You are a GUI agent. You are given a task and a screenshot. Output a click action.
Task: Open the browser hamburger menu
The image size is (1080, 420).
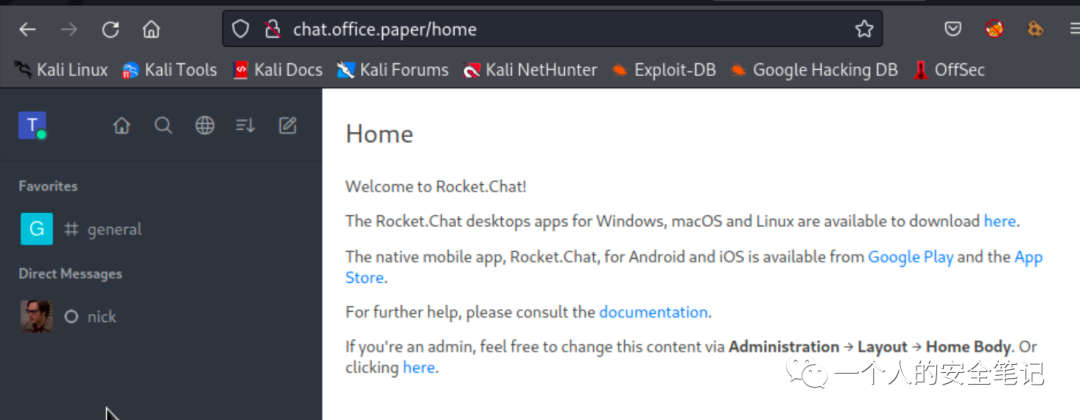[x=1074, y=29]
